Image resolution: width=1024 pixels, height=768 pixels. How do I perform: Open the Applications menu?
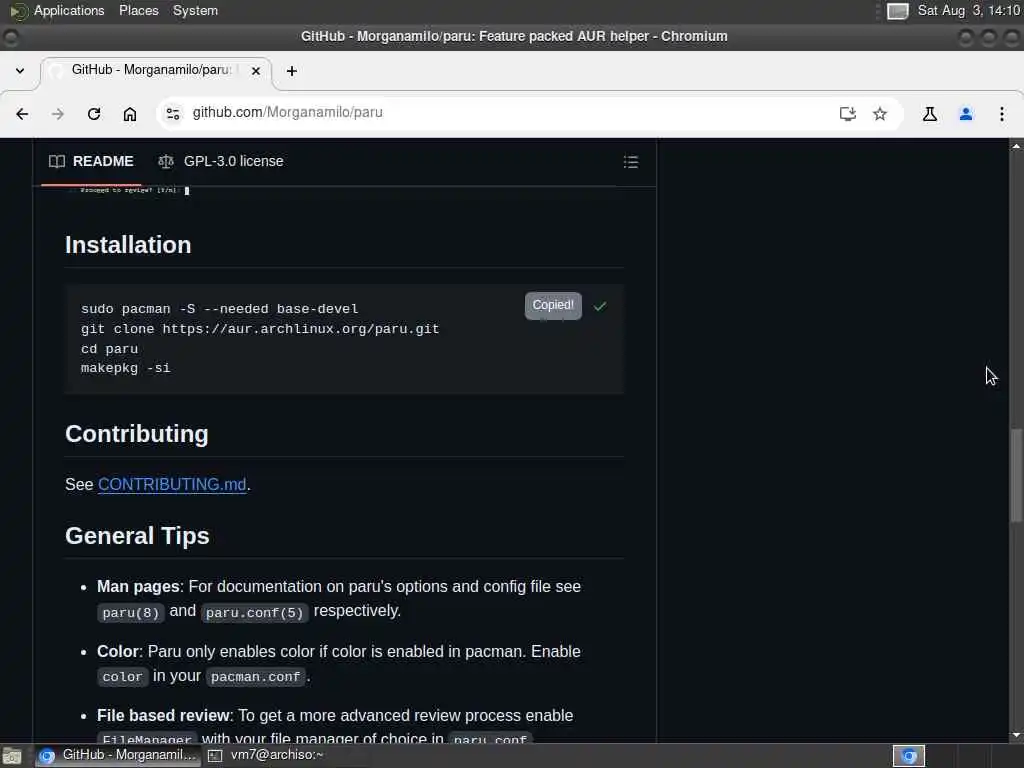pyautogui.click(x=69, y=10)
